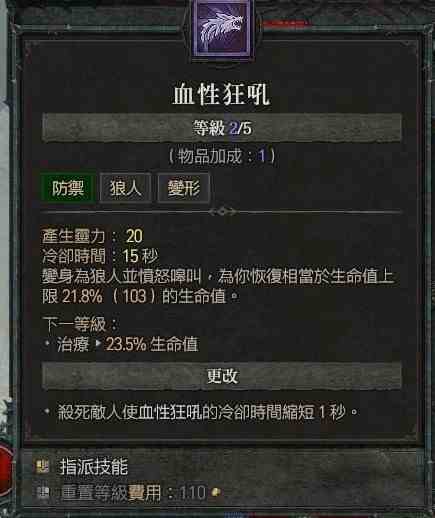Screen dimensions: 435x518
Task: Click the diamond ornament on the divider line
Action: coord(222,212)
